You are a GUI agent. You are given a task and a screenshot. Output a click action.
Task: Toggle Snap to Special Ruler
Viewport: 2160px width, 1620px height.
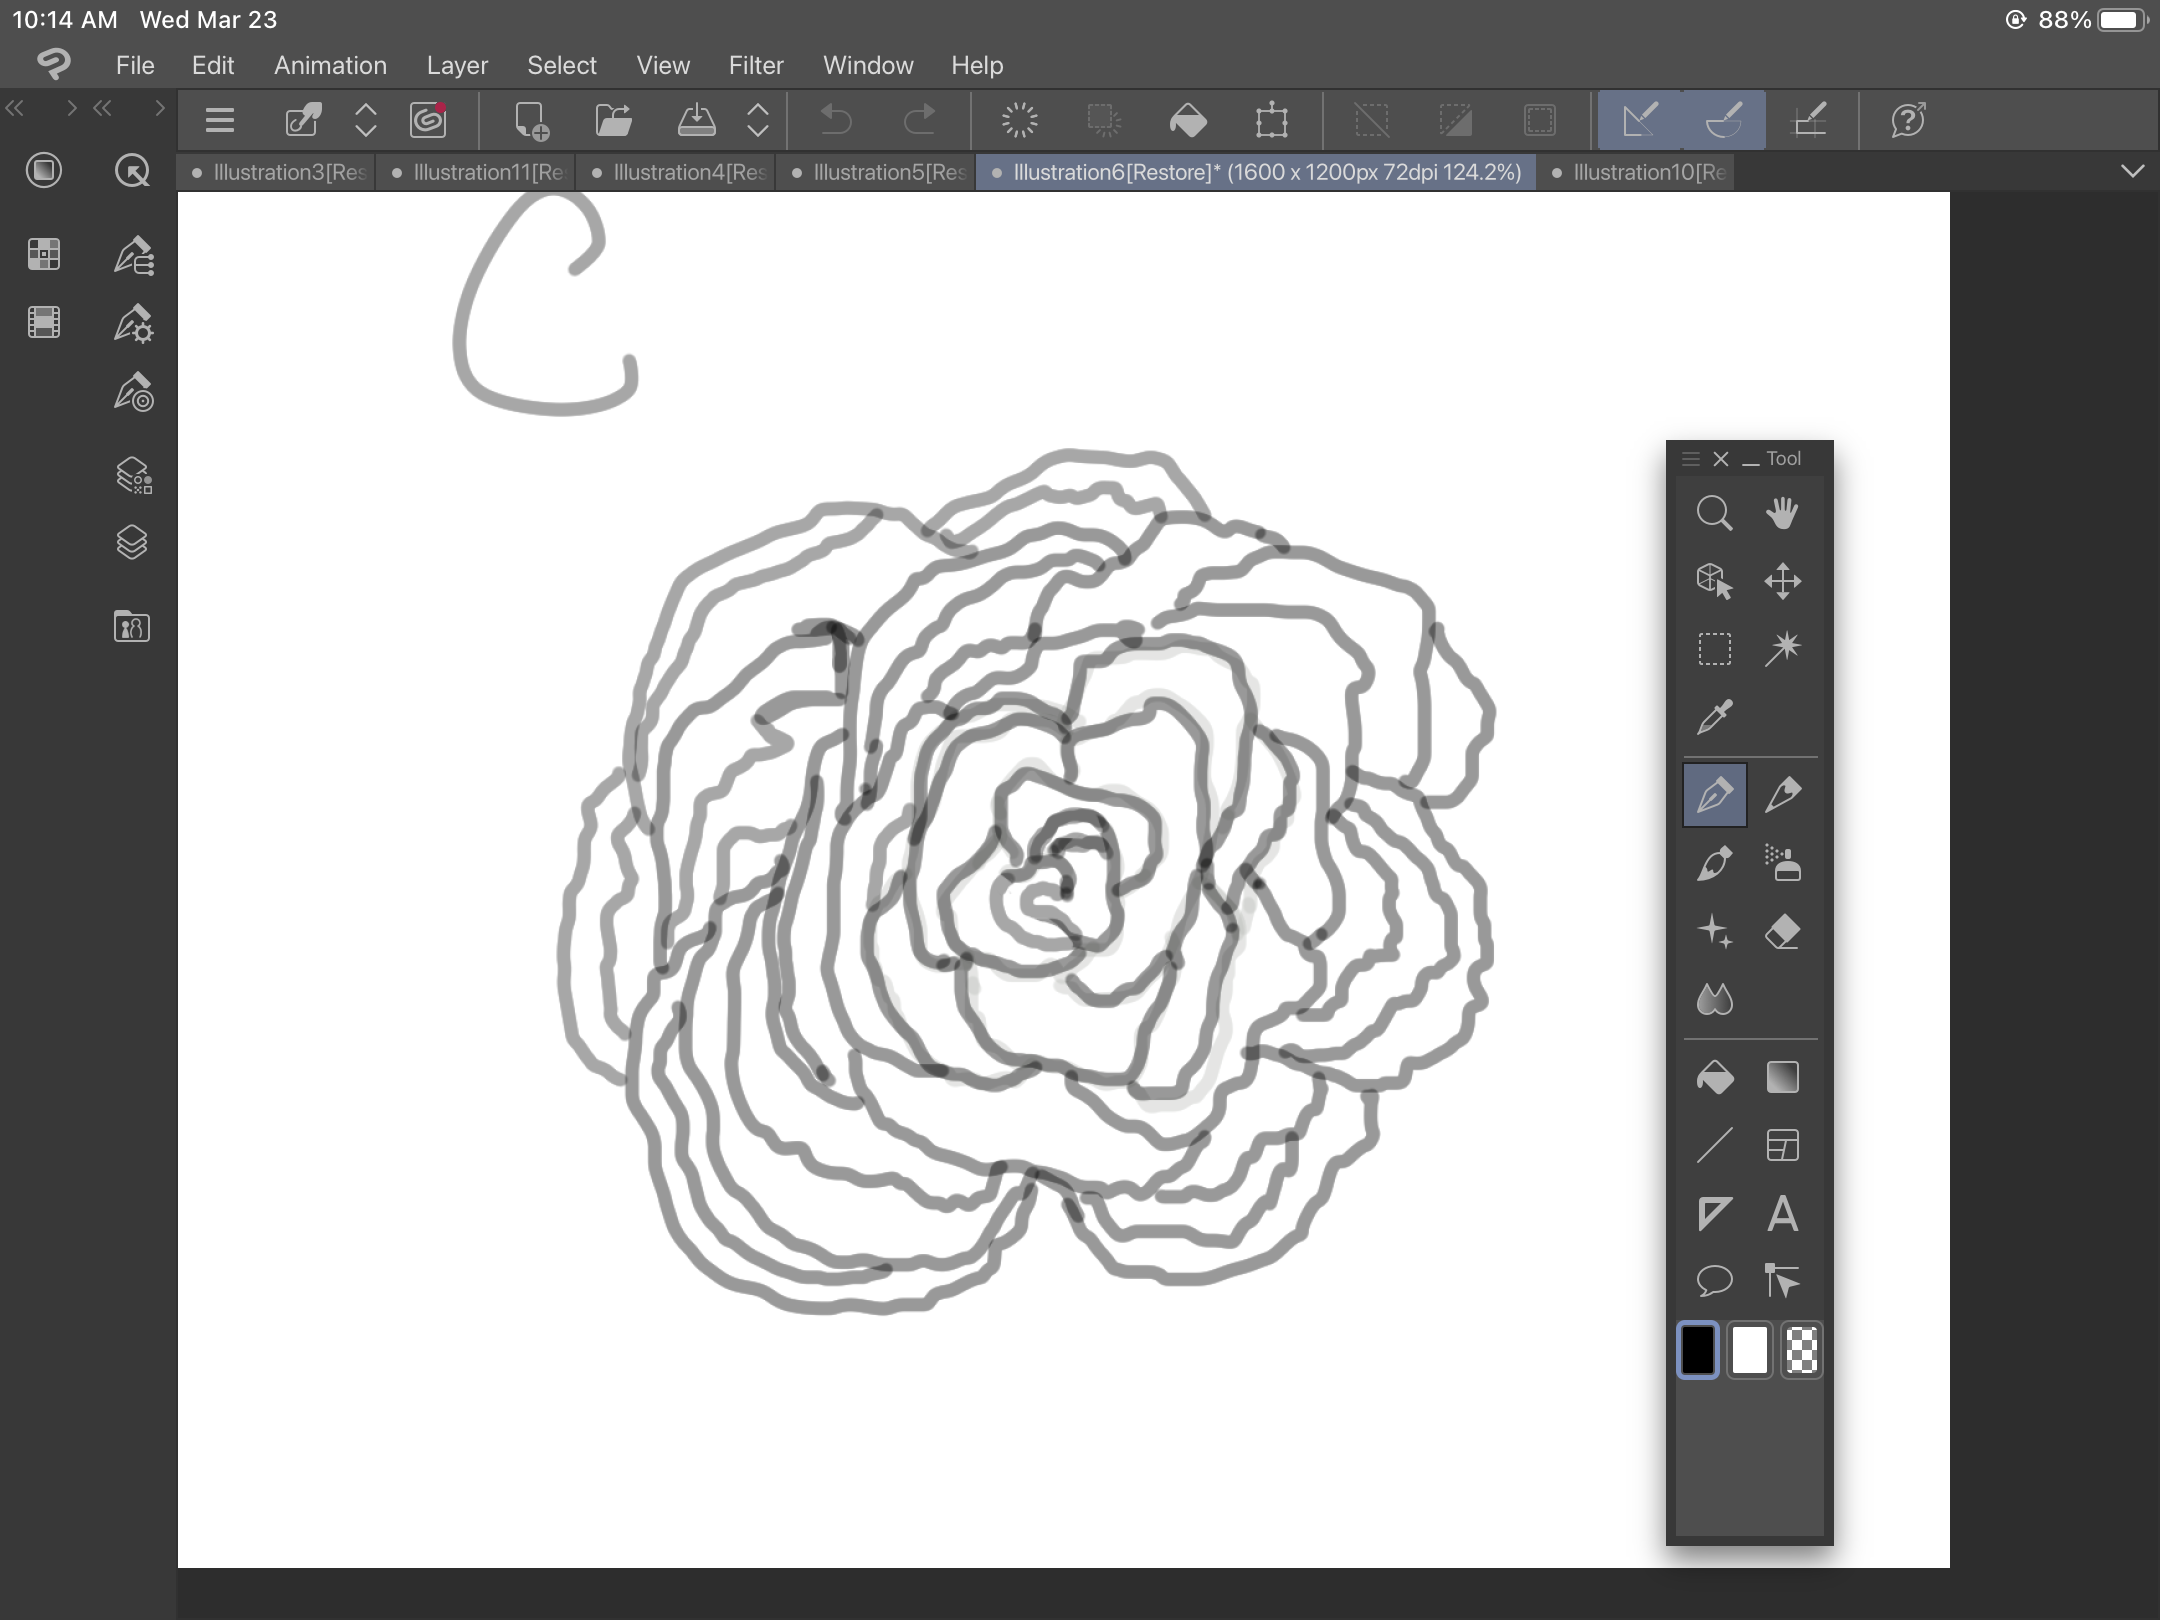(x=1724, y=121)
